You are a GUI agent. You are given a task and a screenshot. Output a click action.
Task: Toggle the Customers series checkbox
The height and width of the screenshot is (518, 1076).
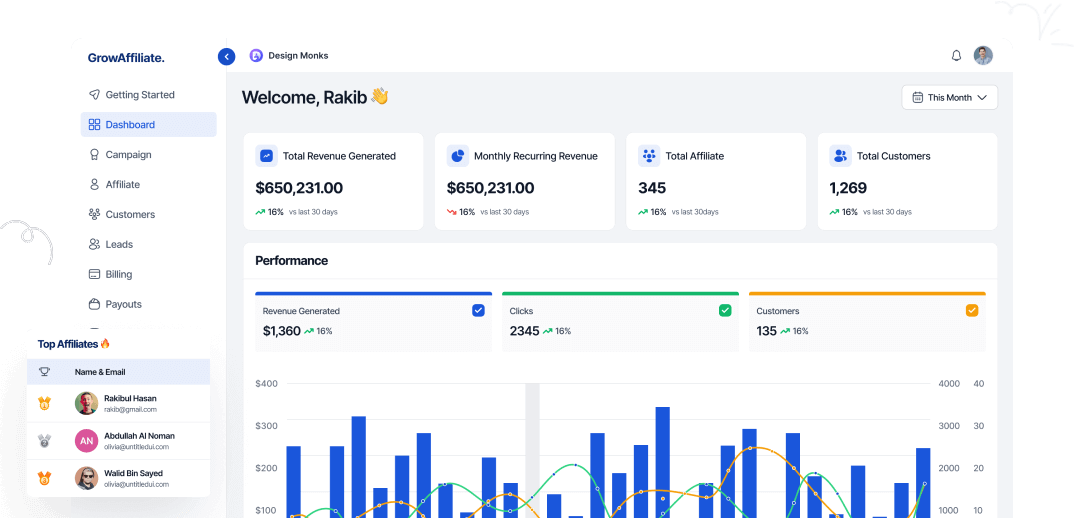coord(972,311)
